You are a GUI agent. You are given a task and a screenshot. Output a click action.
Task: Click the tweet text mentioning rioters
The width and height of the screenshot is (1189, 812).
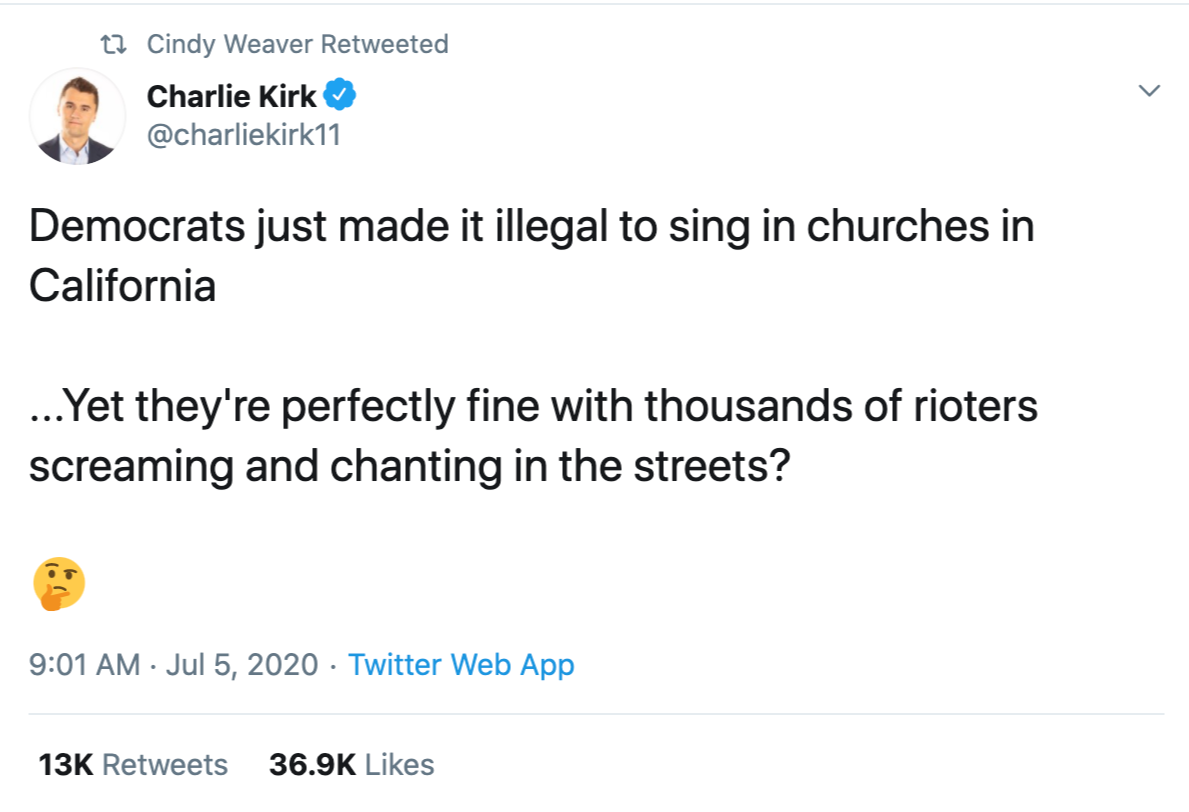(x=532, y=408)
